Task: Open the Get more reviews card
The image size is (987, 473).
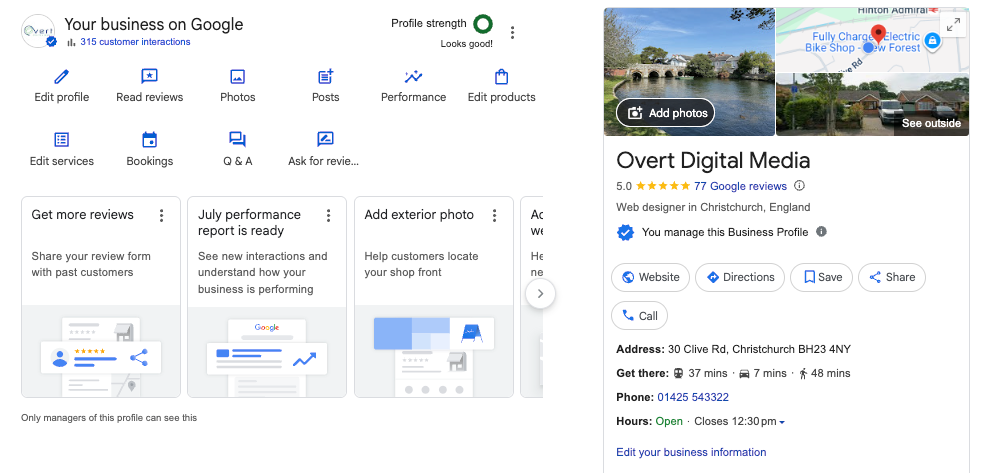Action: coord(101,297)
